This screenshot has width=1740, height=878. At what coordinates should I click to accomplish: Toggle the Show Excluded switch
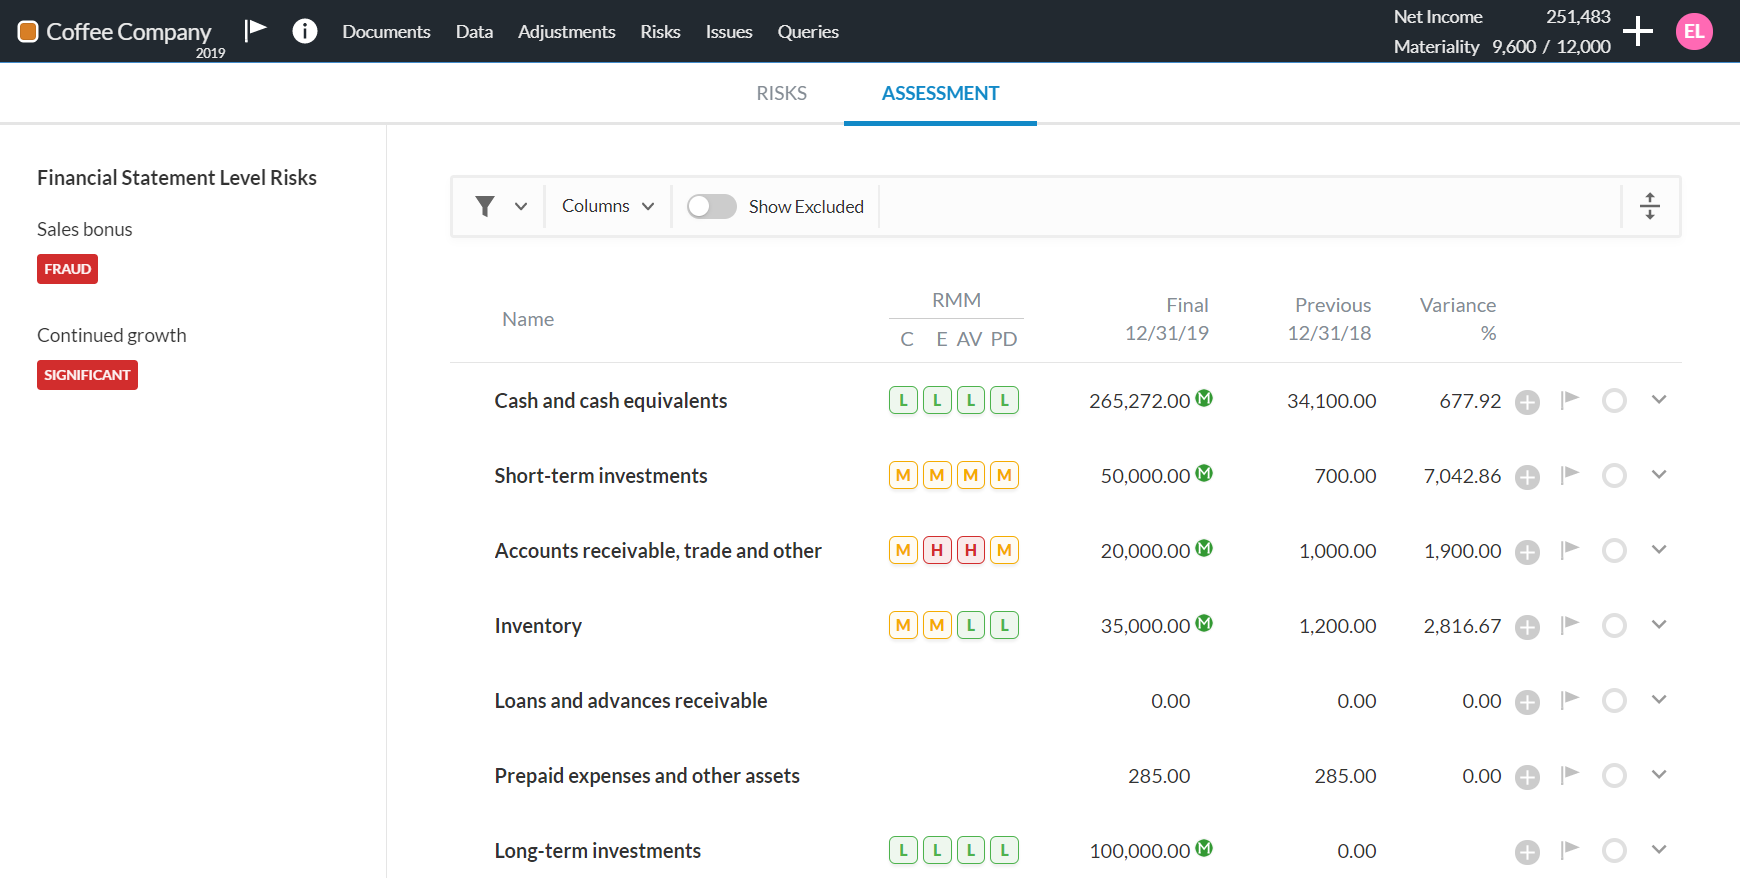point(712,206)
